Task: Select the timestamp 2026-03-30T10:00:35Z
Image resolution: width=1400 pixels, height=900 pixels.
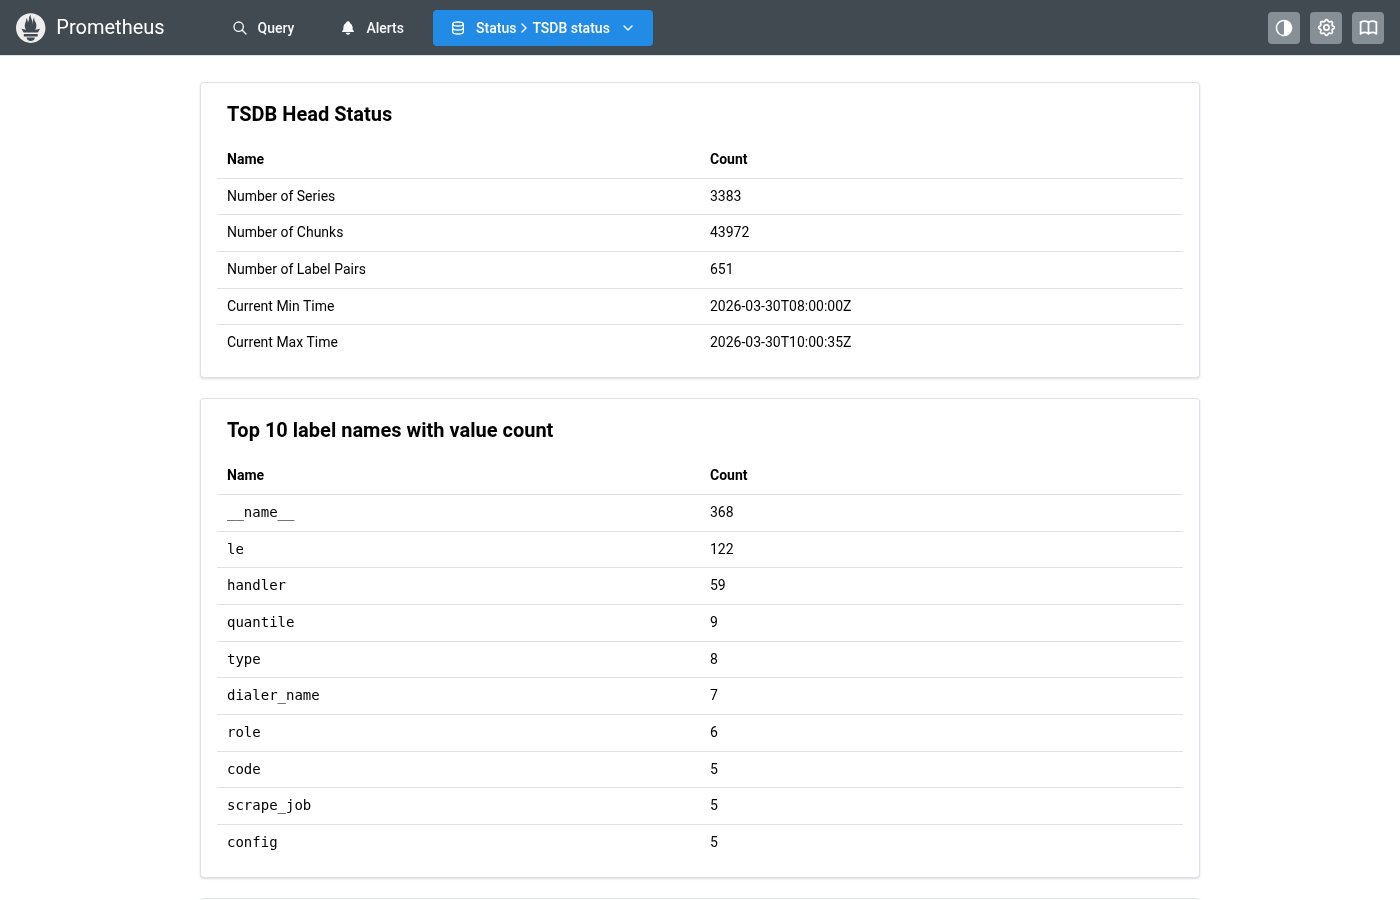Action: [x=780, y=342]
